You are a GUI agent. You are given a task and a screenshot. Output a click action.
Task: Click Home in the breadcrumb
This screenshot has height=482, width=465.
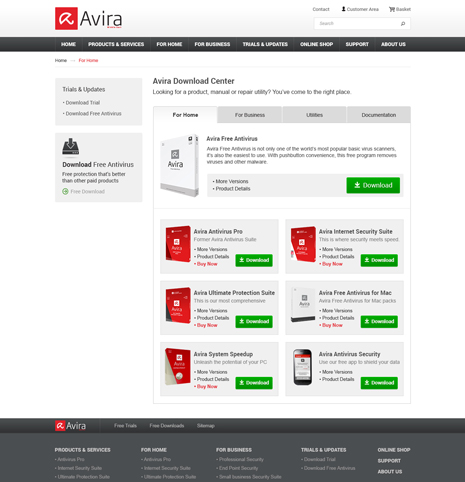61,60
